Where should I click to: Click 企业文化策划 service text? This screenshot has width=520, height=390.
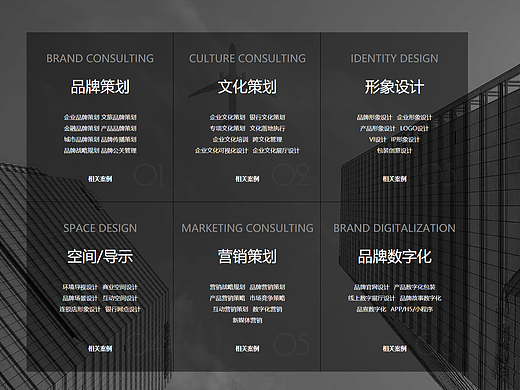point(227,117)
